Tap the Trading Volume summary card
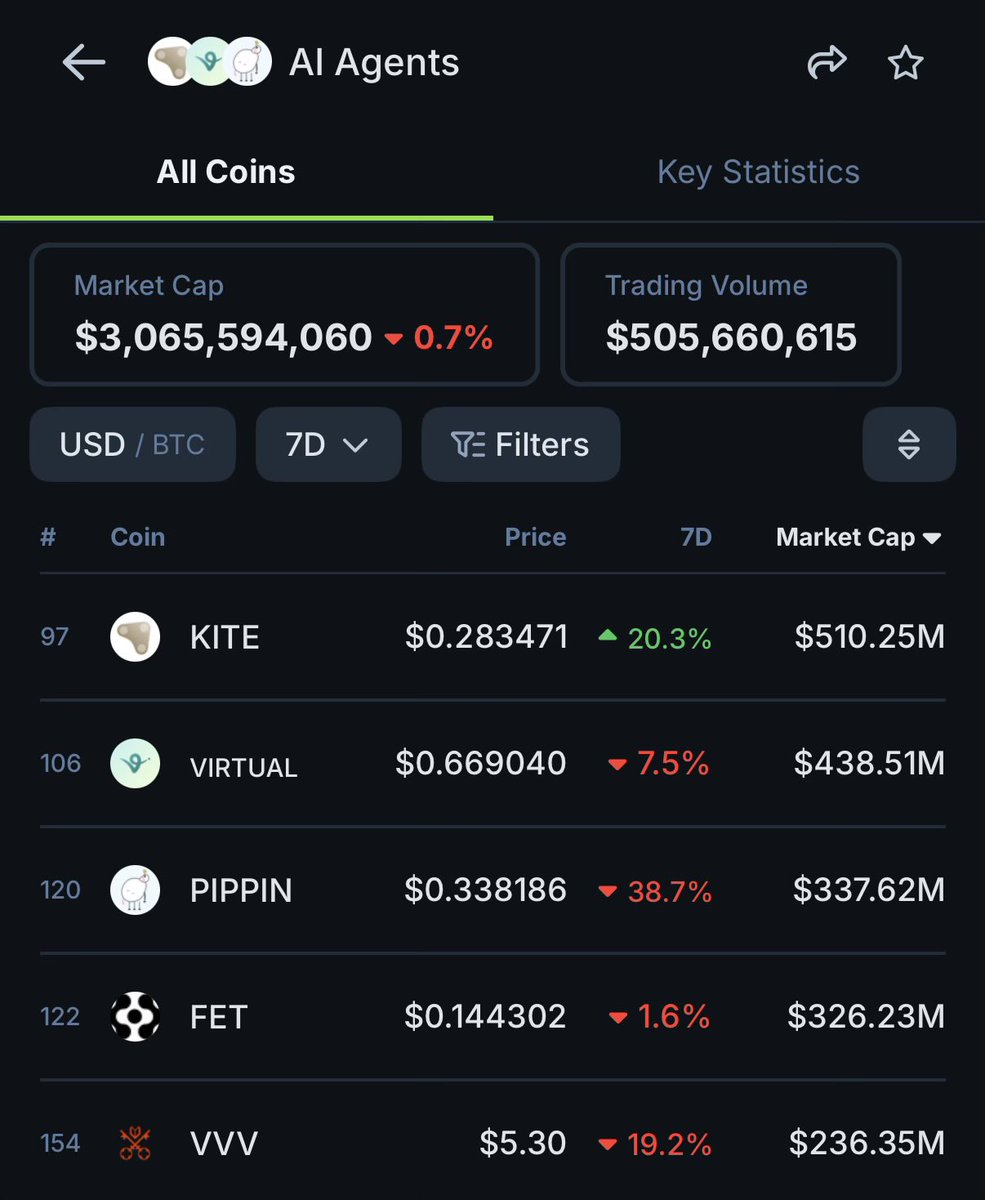Image resolution: width=985 pixels, height=1200 pixels. (731, 314)
